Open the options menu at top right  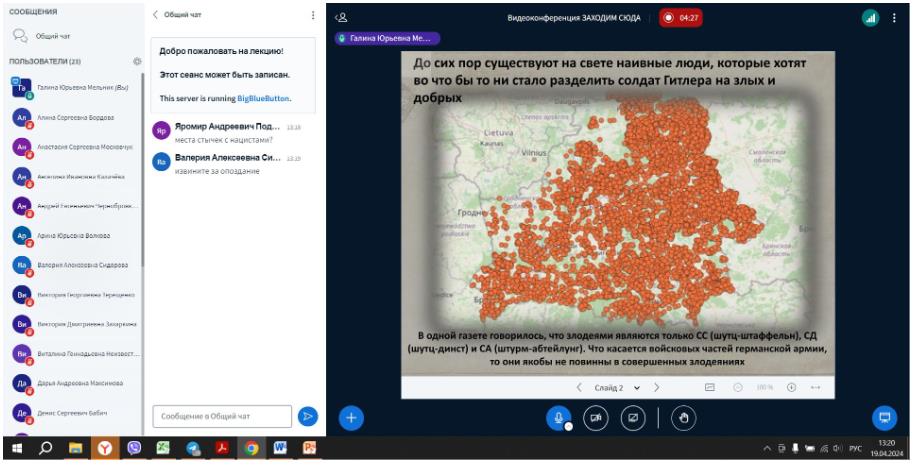coord(894,18)
